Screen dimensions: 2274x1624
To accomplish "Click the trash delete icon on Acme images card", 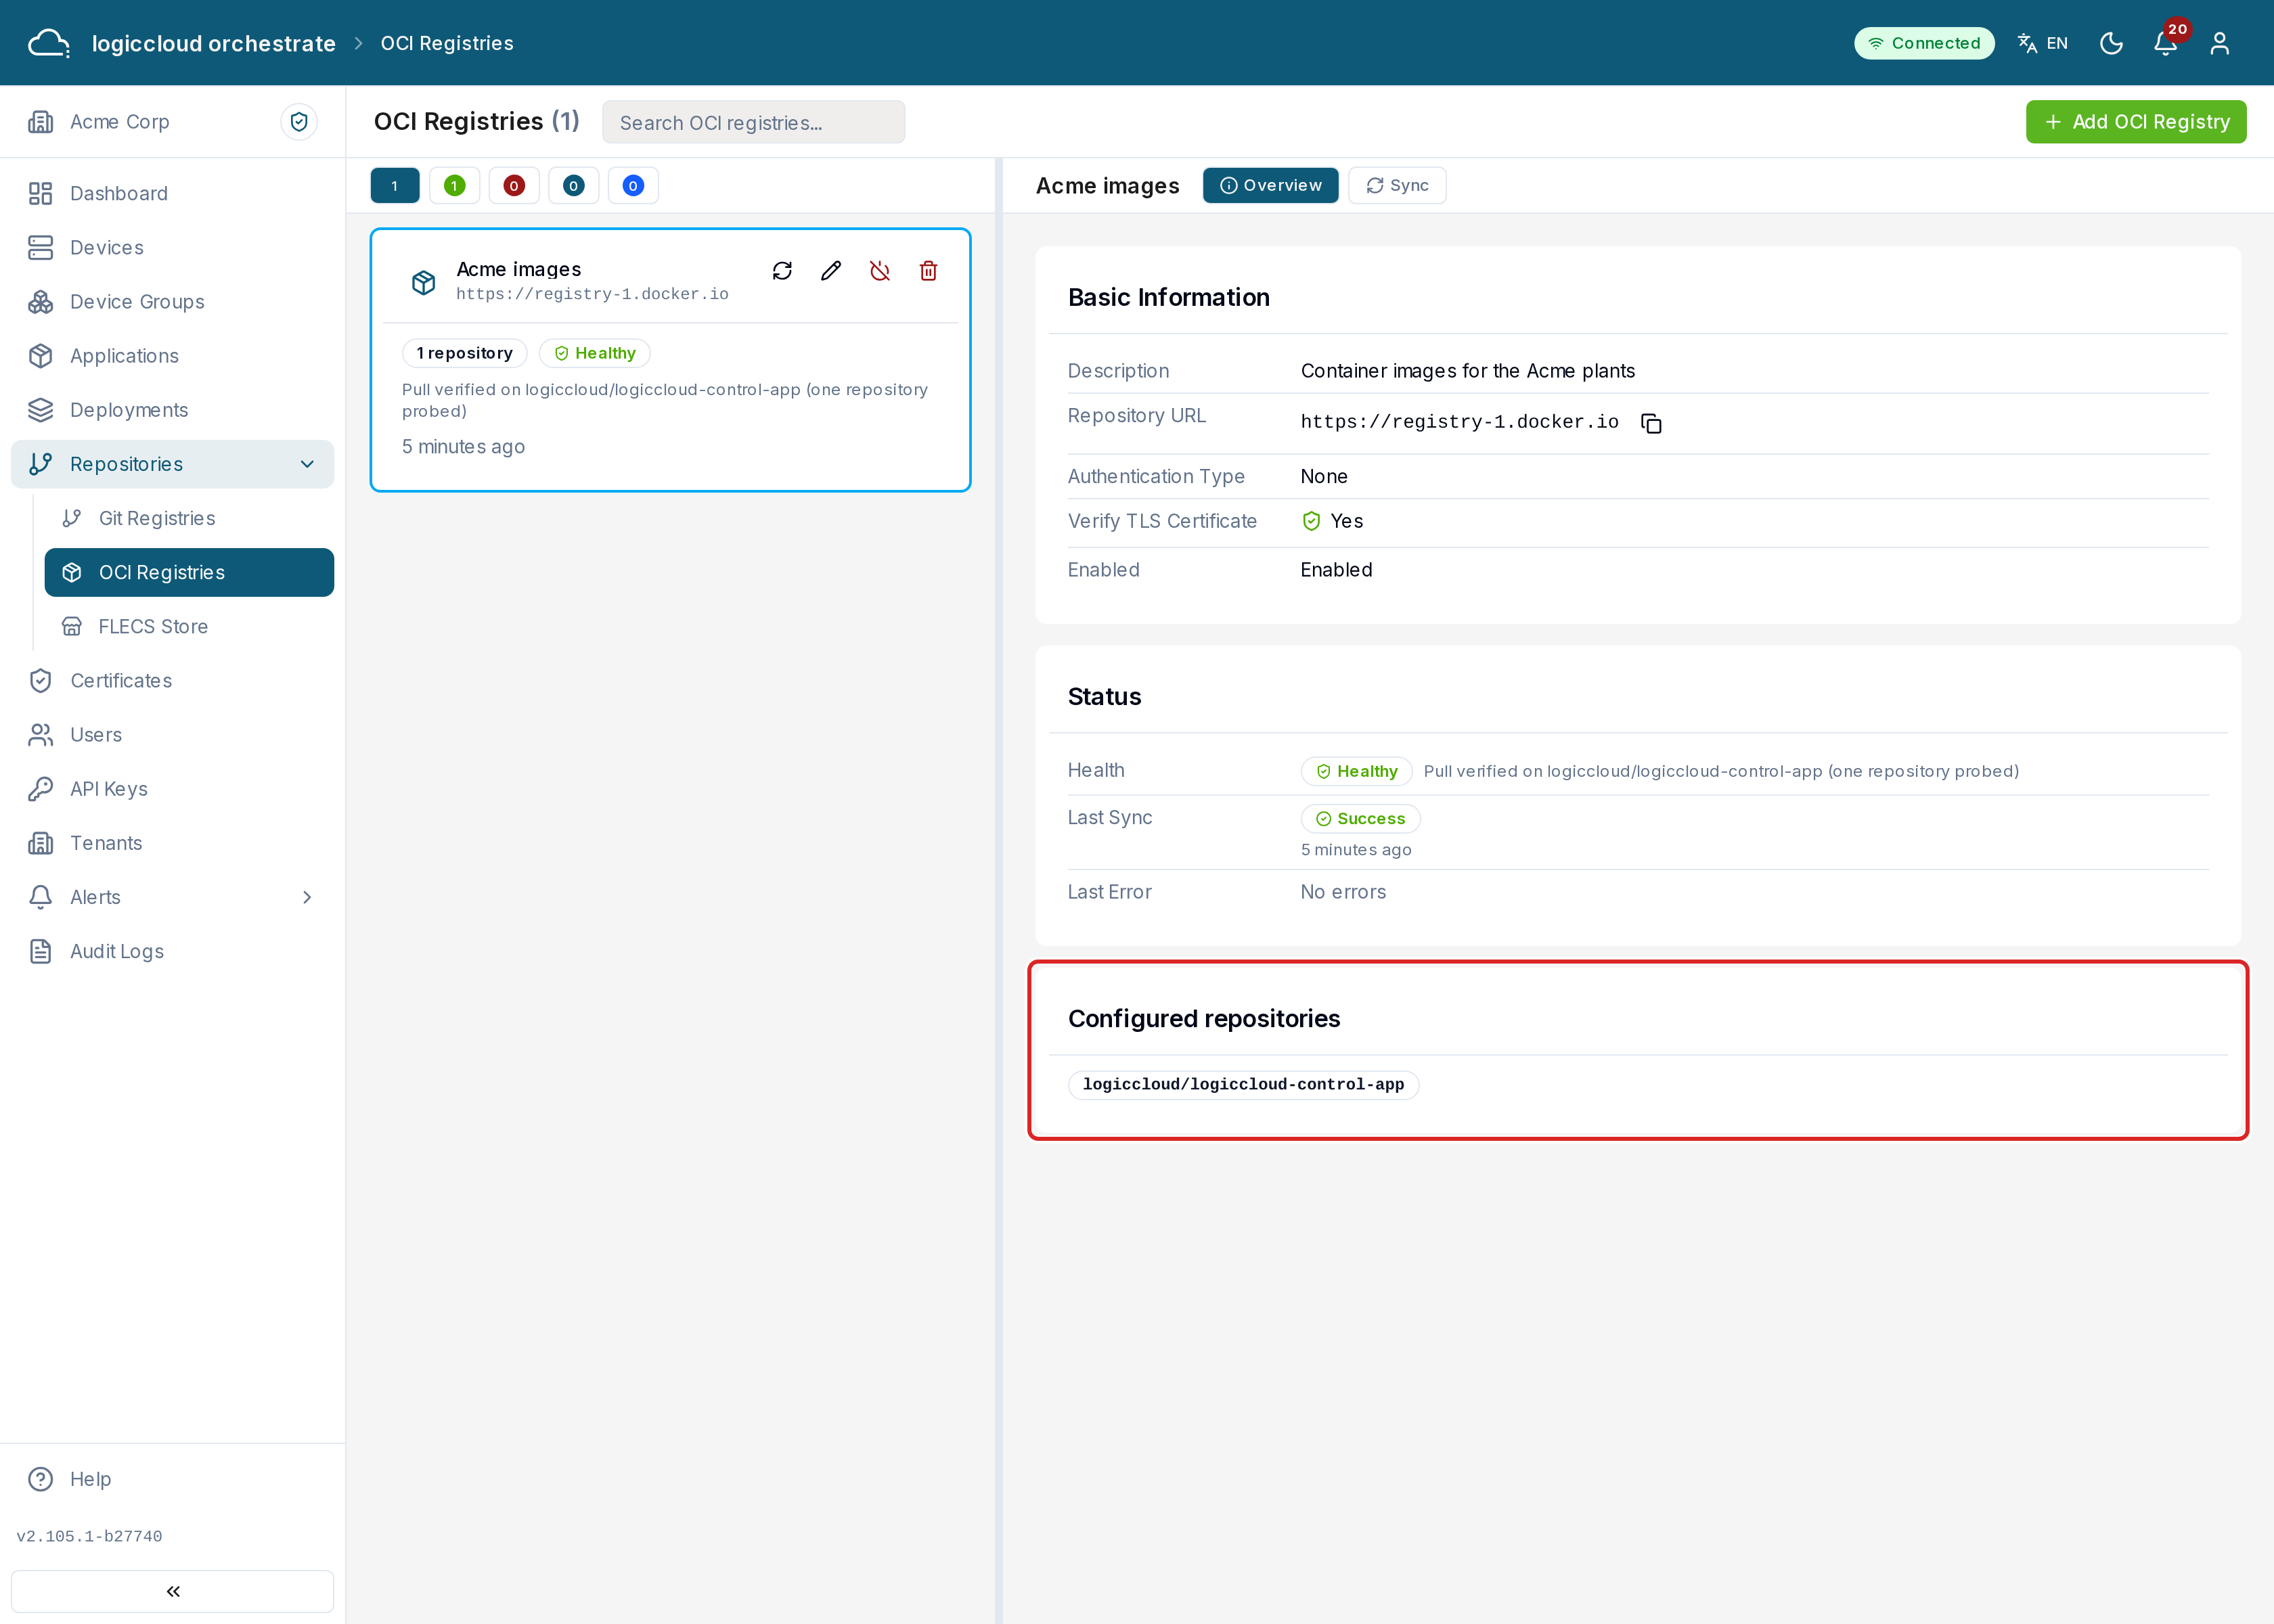I will coord(928,271).
